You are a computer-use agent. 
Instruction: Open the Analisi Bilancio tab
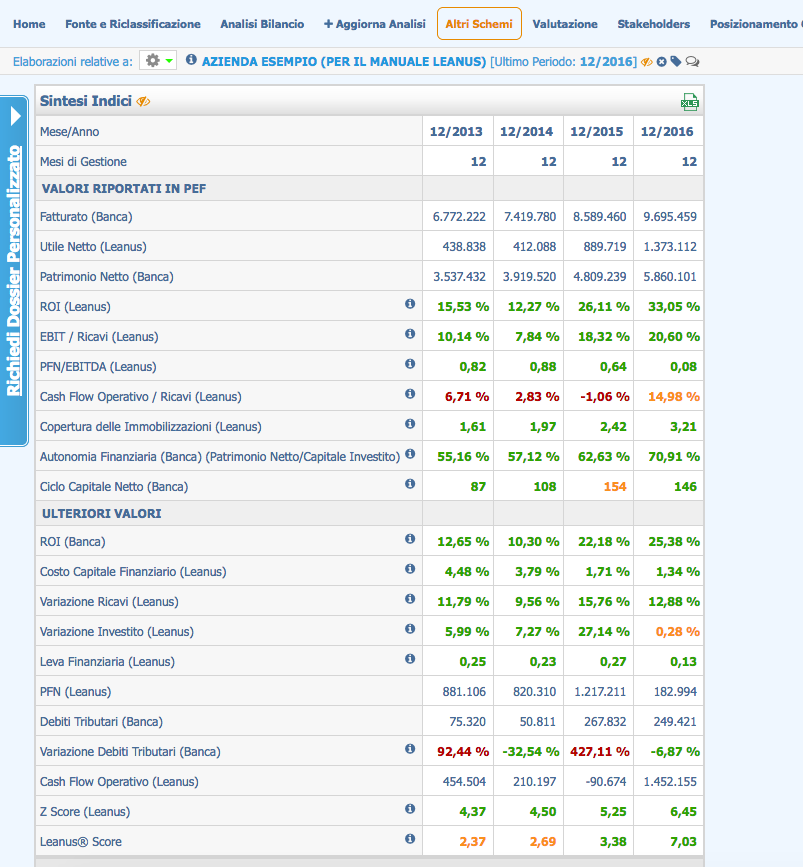262,24
